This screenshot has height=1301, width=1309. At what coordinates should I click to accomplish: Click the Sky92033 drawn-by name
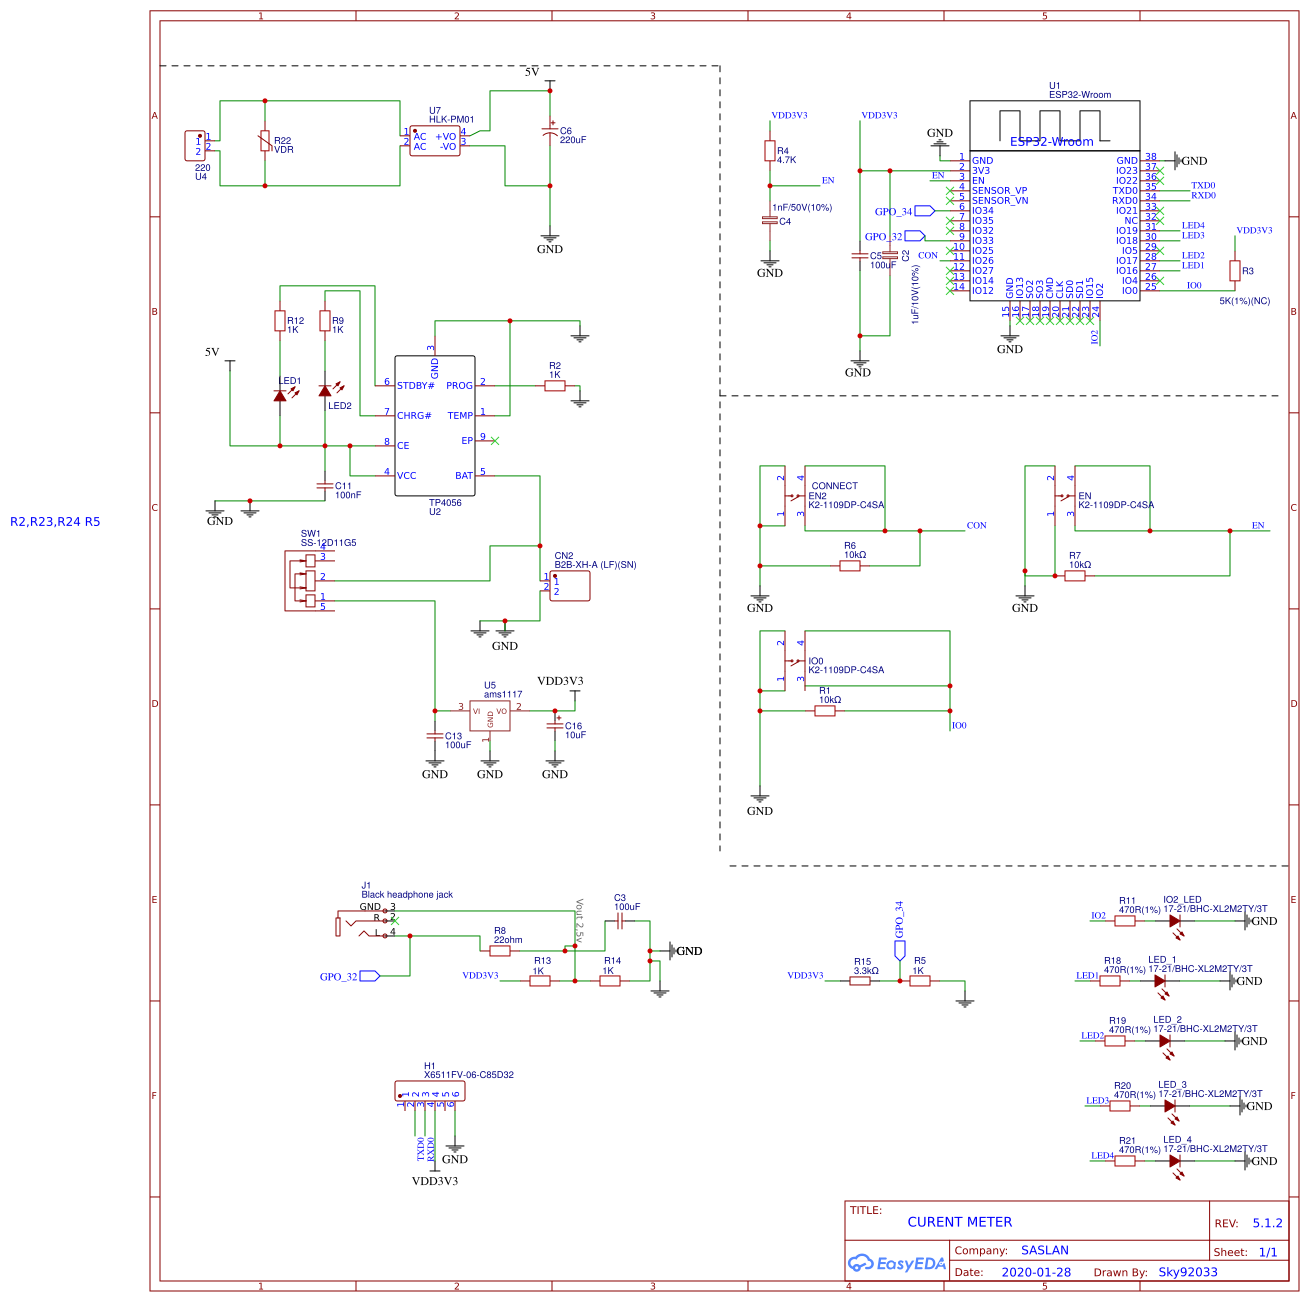pos(1187,1271)
